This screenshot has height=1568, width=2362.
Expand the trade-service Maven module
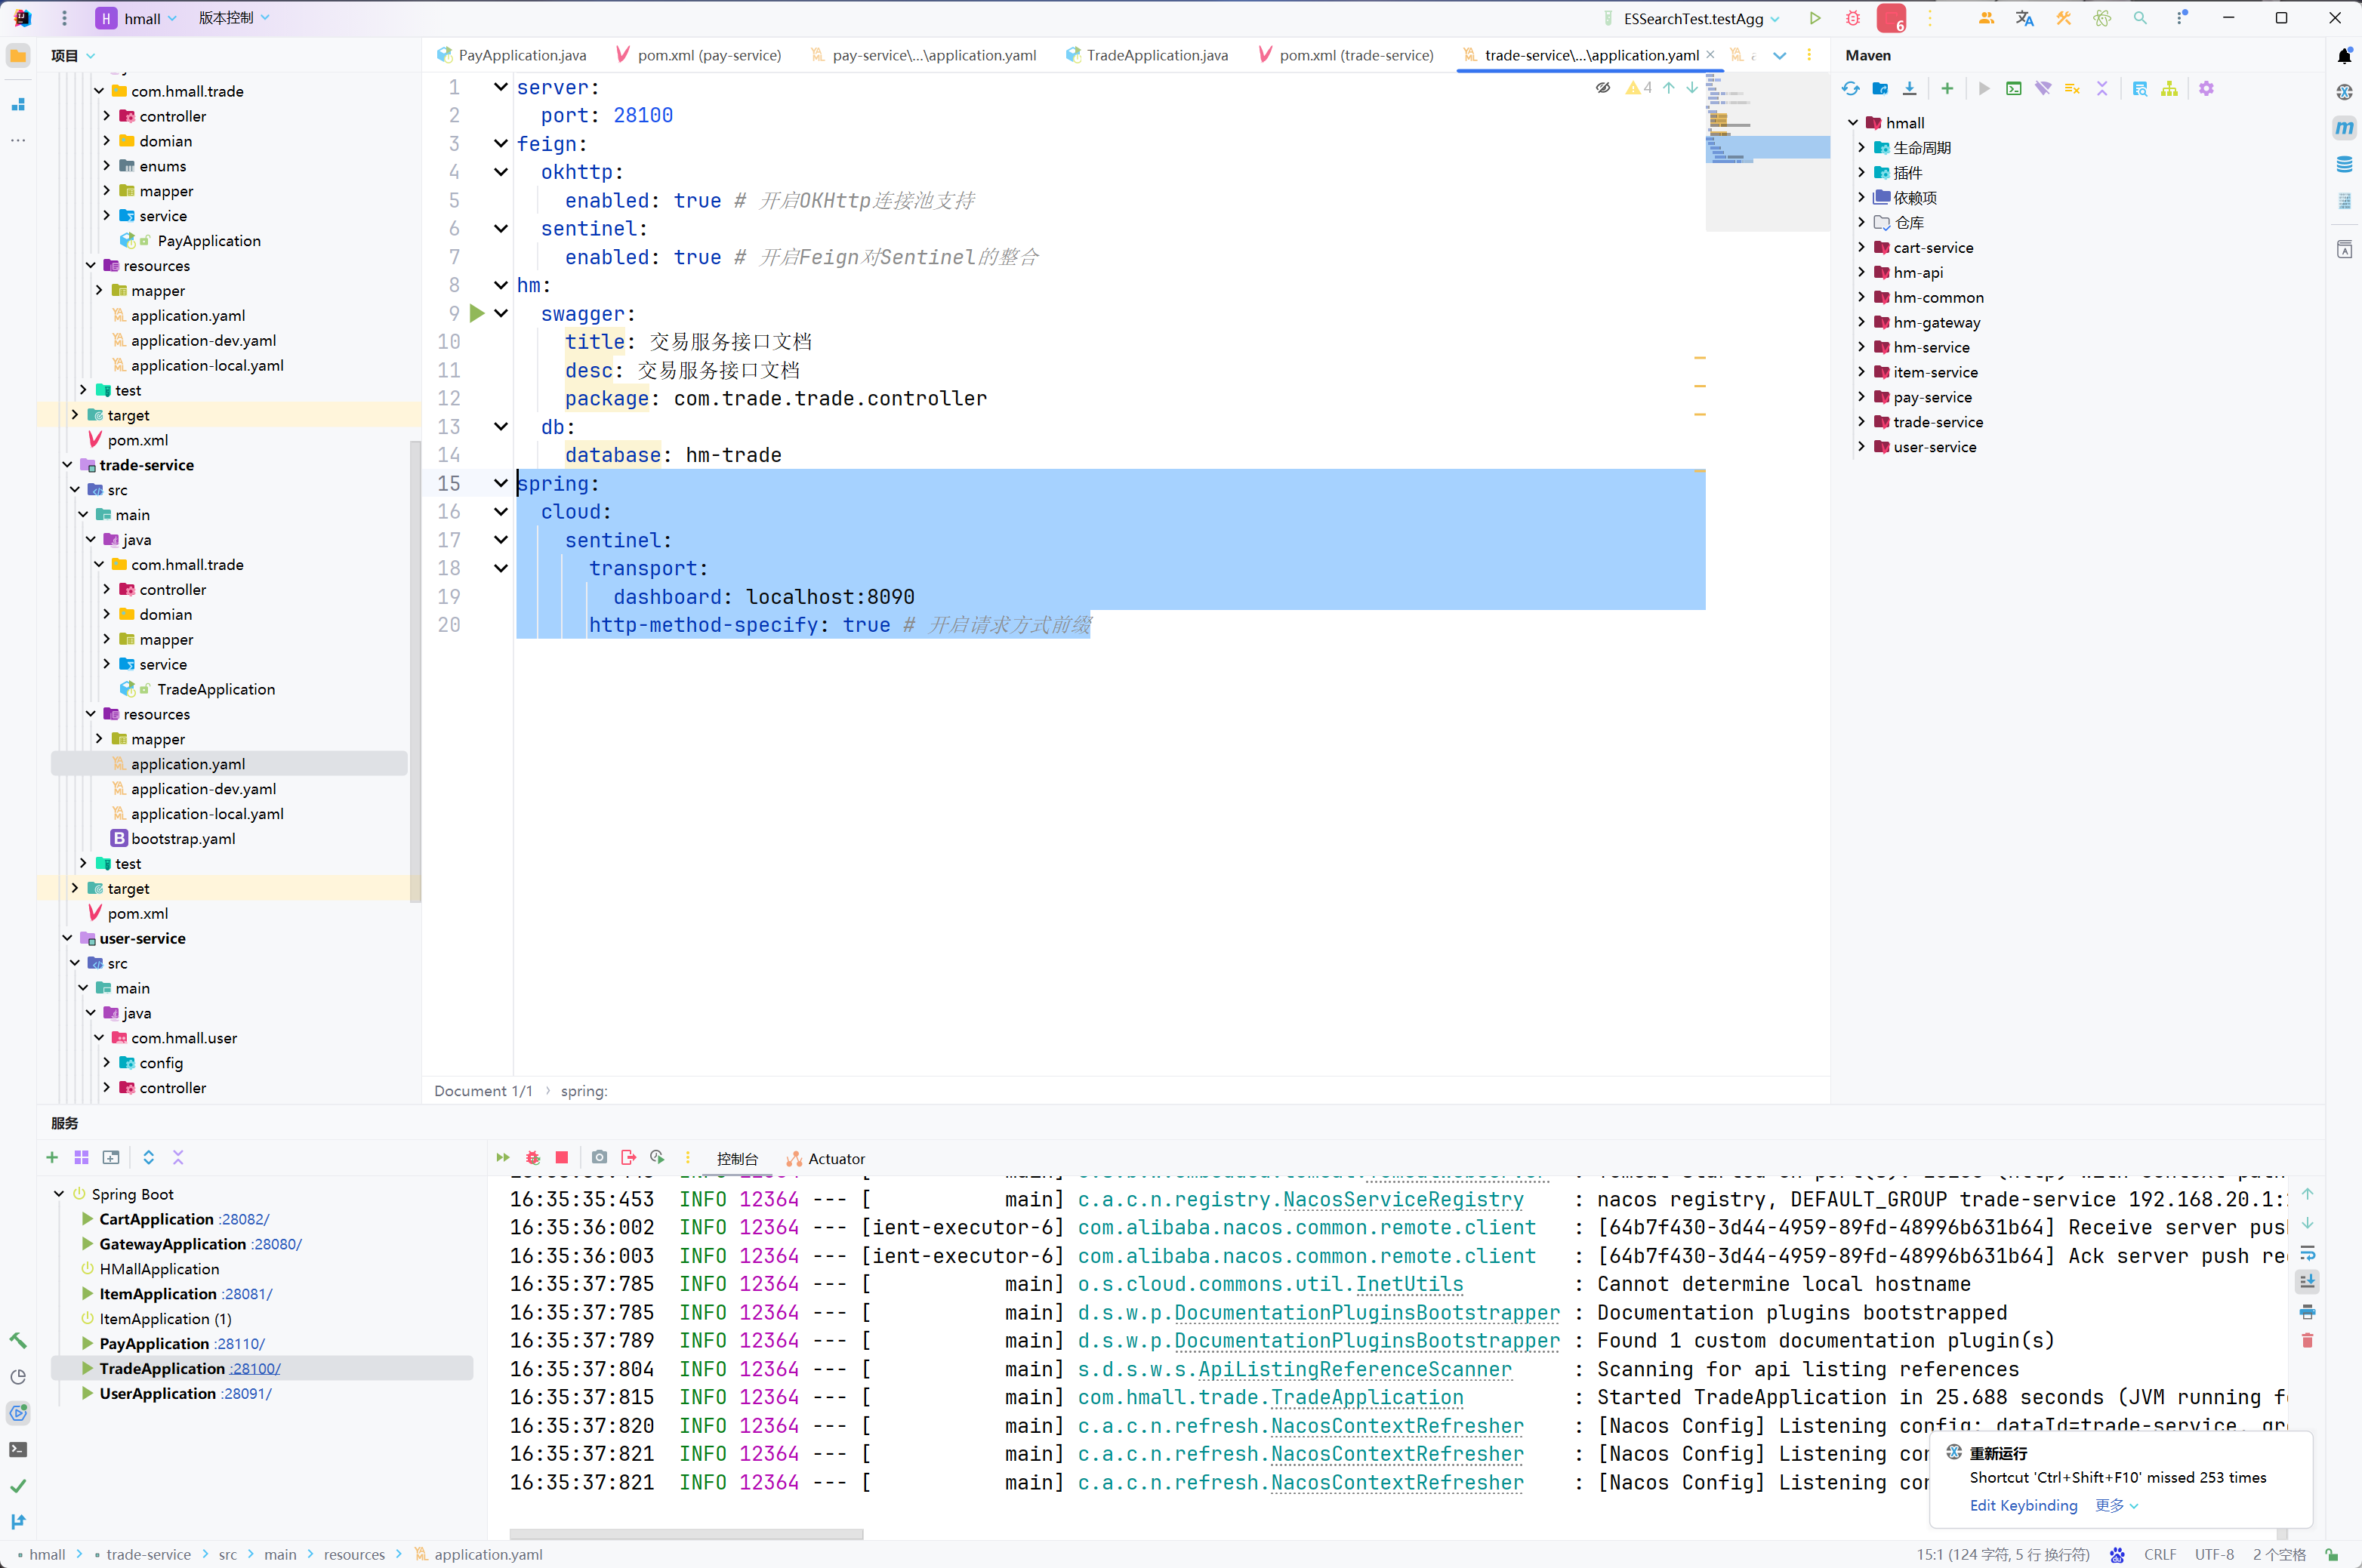(x=1862, y=422)
